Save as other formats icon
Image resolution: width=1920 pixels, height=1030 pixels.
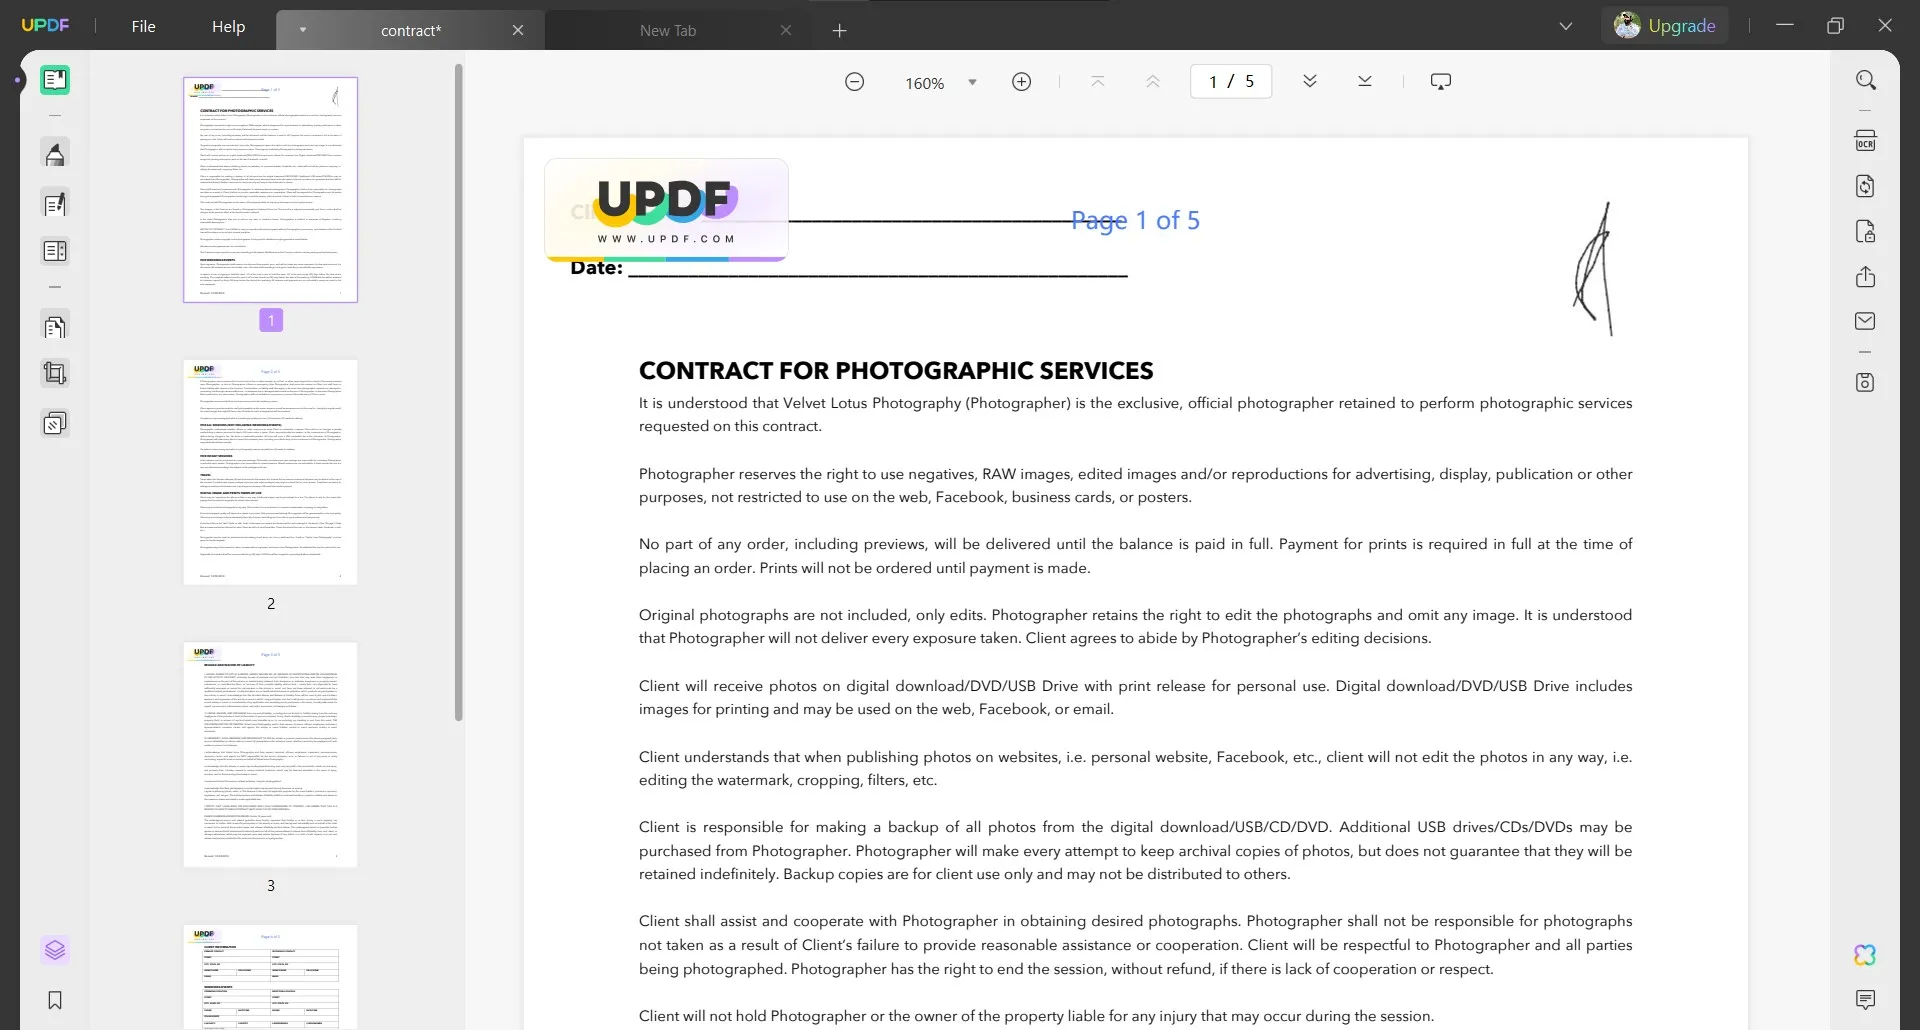click(x=1865, y=382)
